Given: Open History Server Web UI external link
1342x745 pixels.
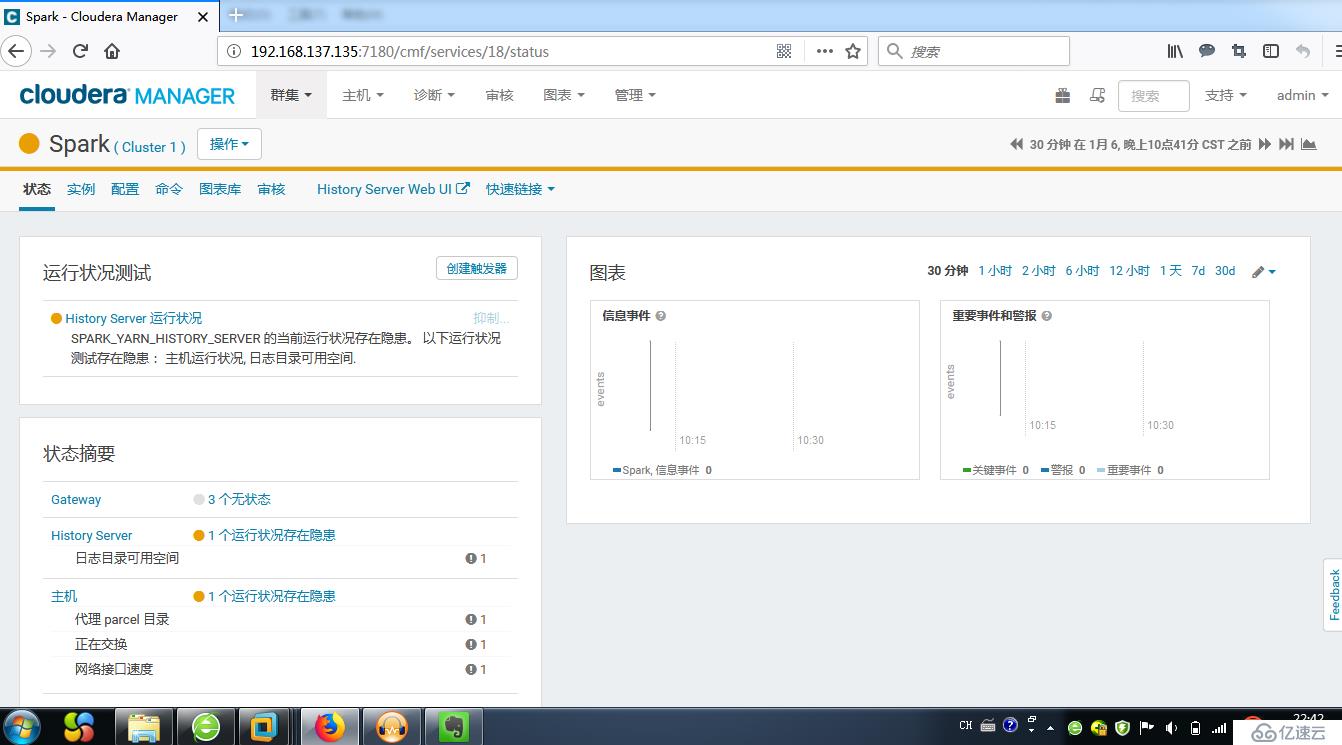Looking at the screenshot, I should 393,189.
